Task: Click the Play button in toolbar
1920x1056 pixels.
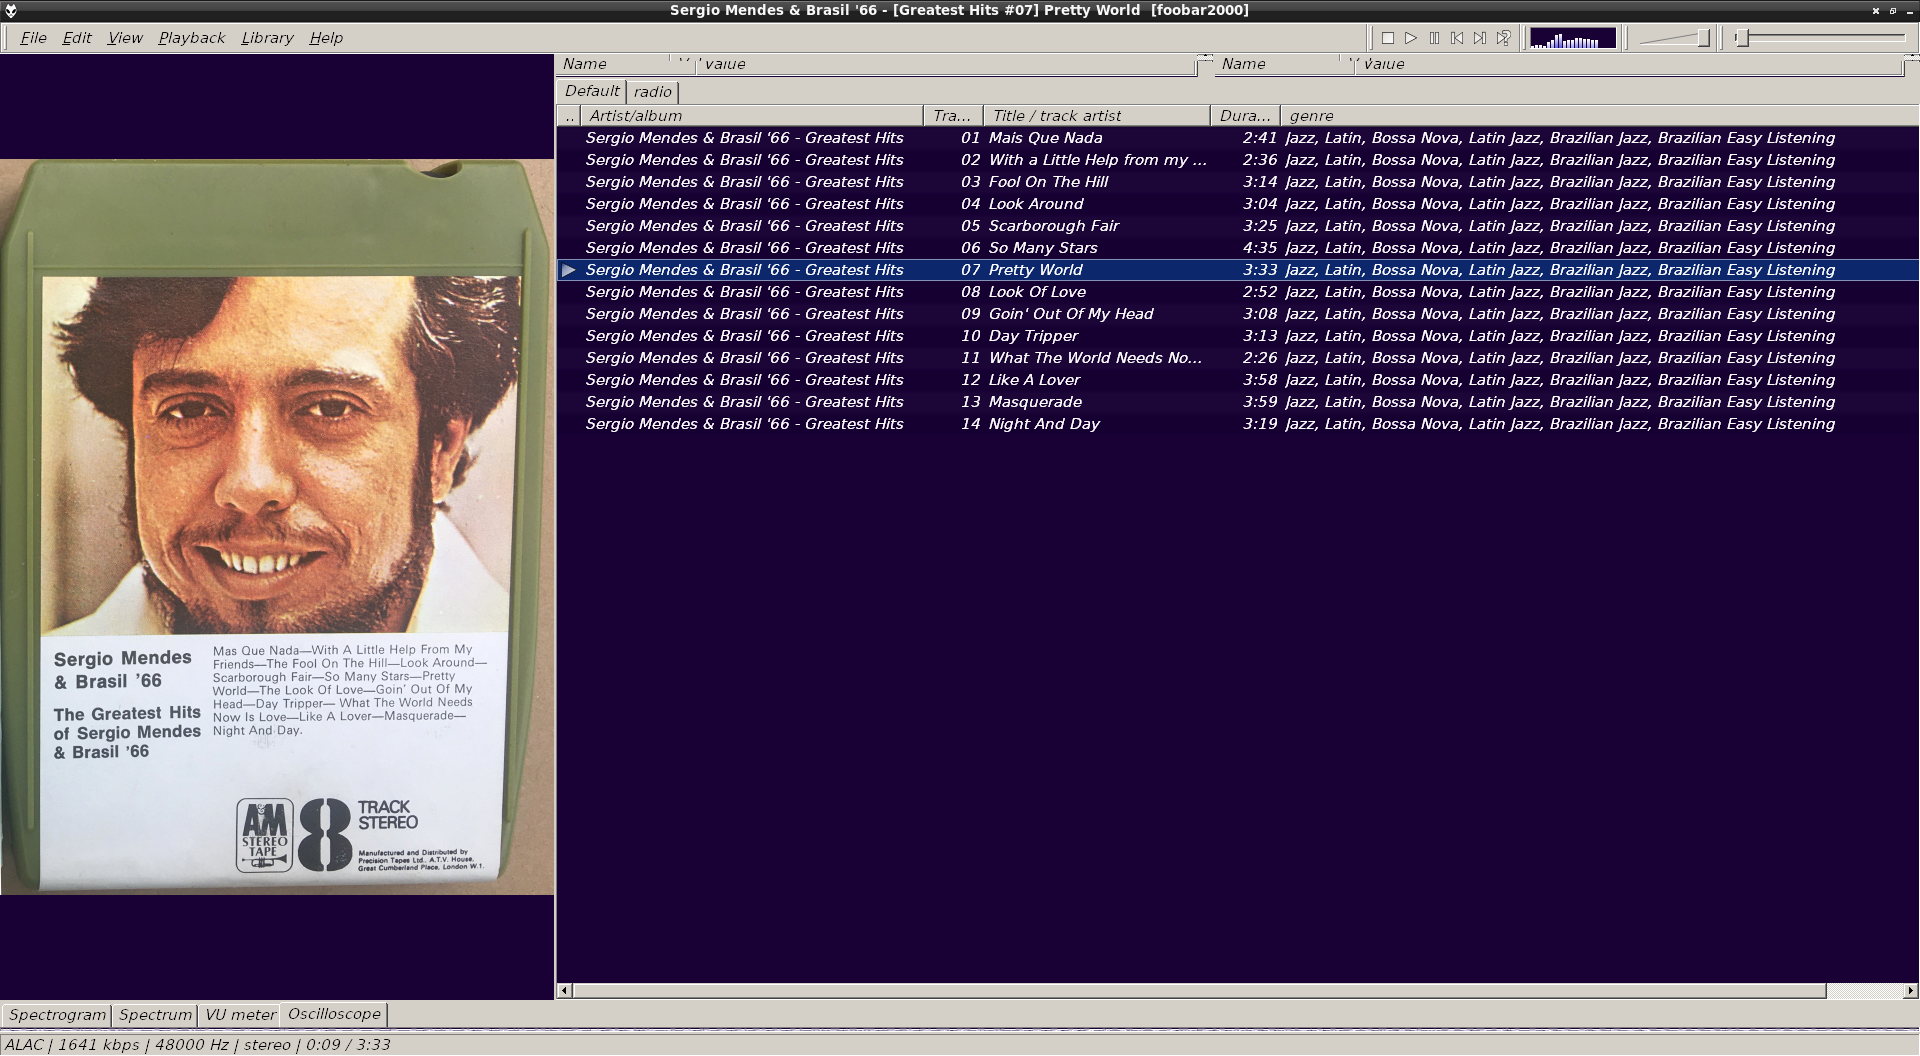Action: (1411, 38)
